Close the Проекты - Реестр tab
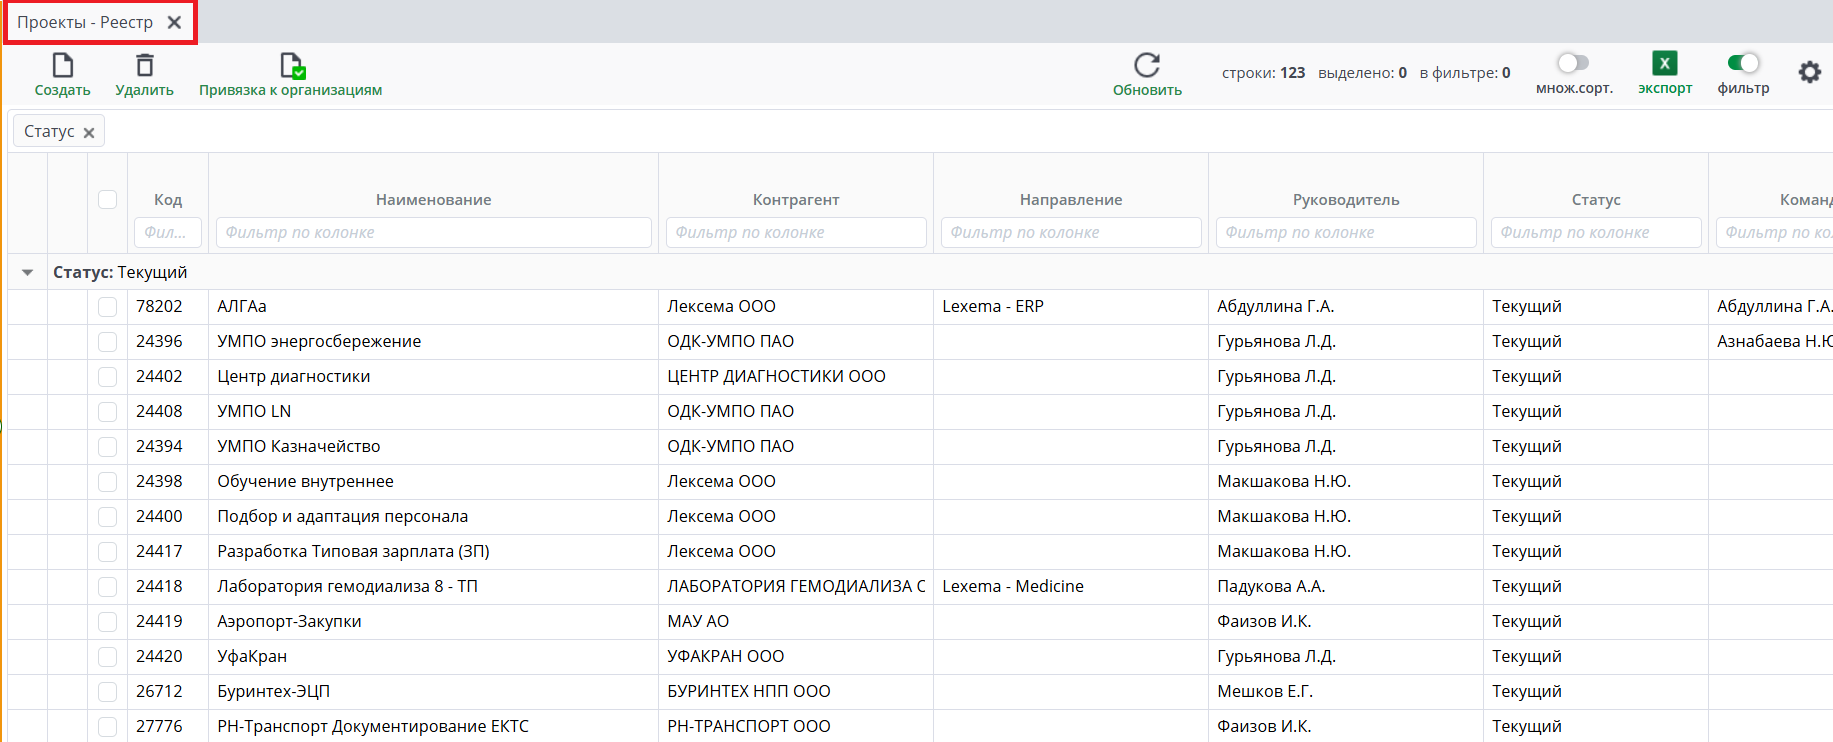 tap(174, 22)
